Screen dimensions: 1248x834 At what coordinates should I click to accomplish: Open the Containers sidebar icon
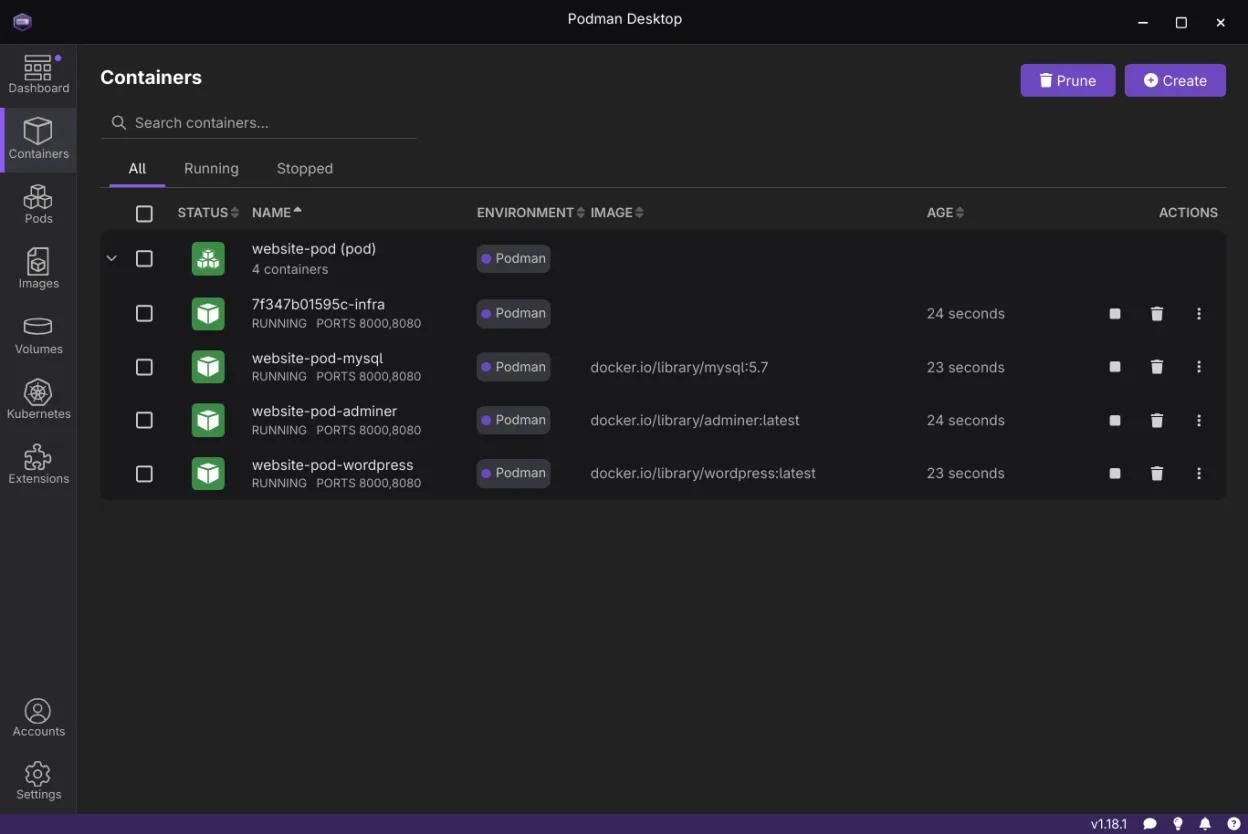coord(38,140)
